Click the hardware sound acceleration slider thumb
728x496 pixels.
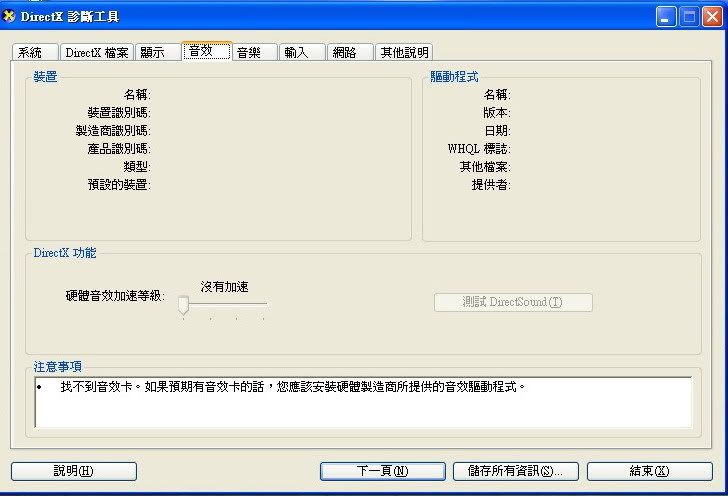(183, 305)
